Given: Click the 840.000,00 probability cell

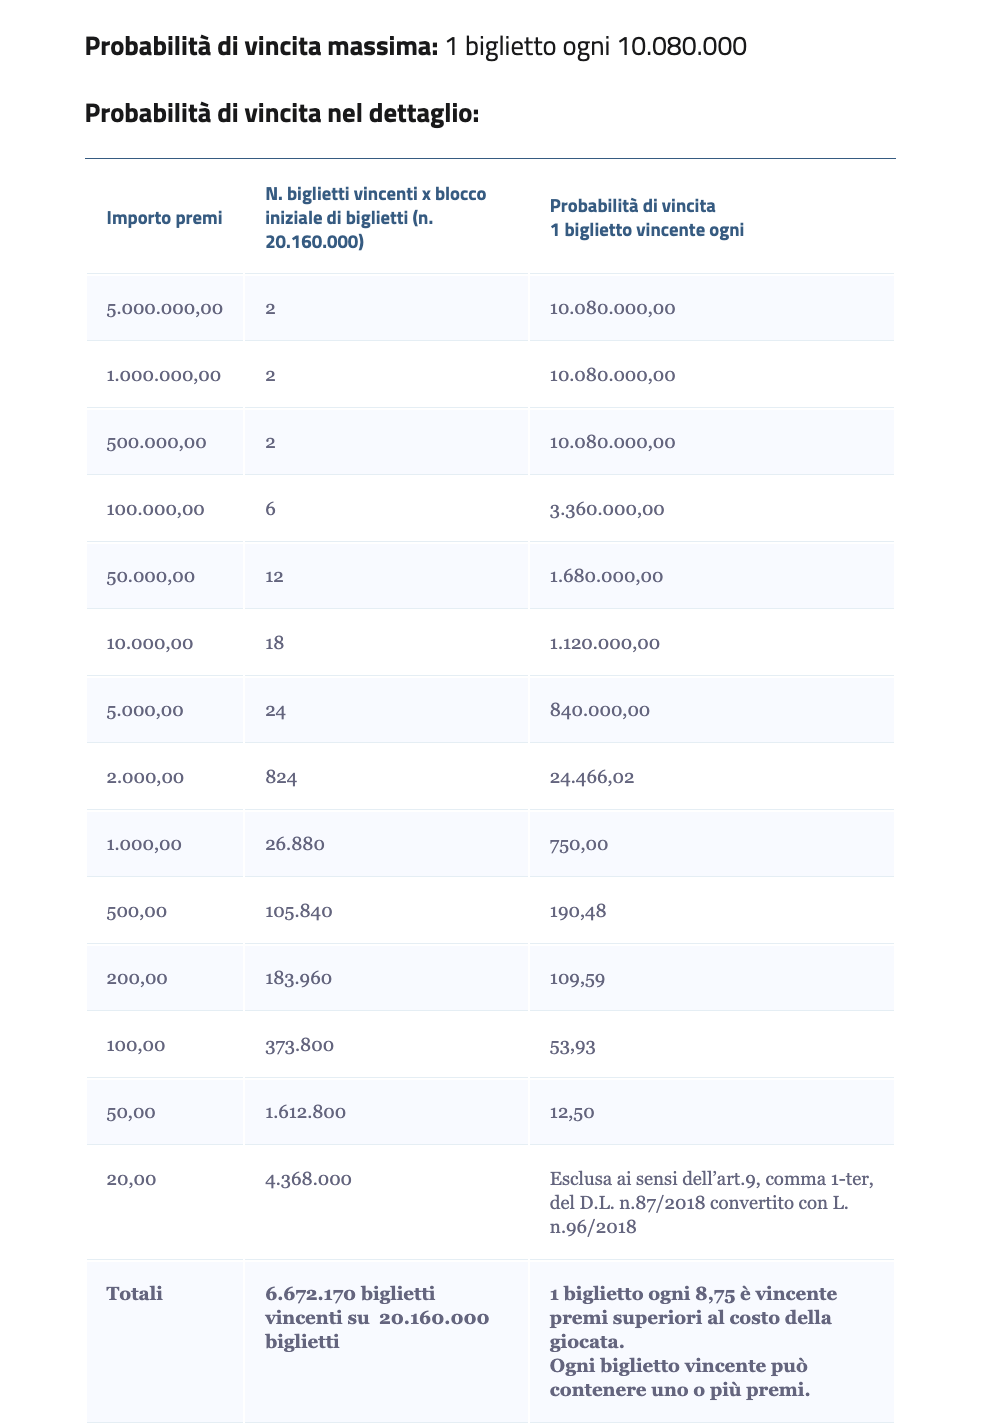Looking at the screenshot, I should 600,710.
